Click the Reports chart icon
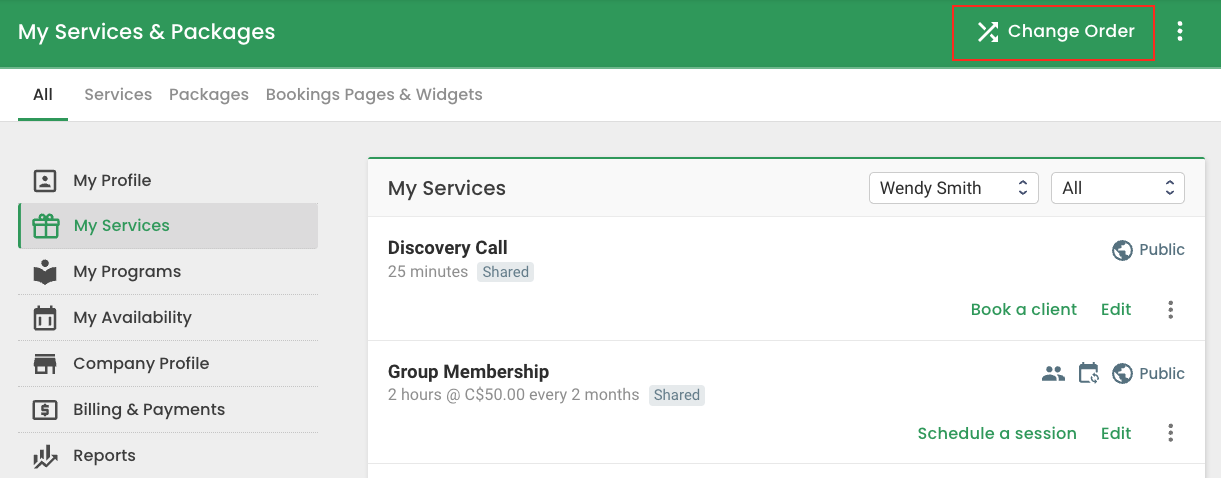This screenshot has height=478, width=1221. pos(45,456)
